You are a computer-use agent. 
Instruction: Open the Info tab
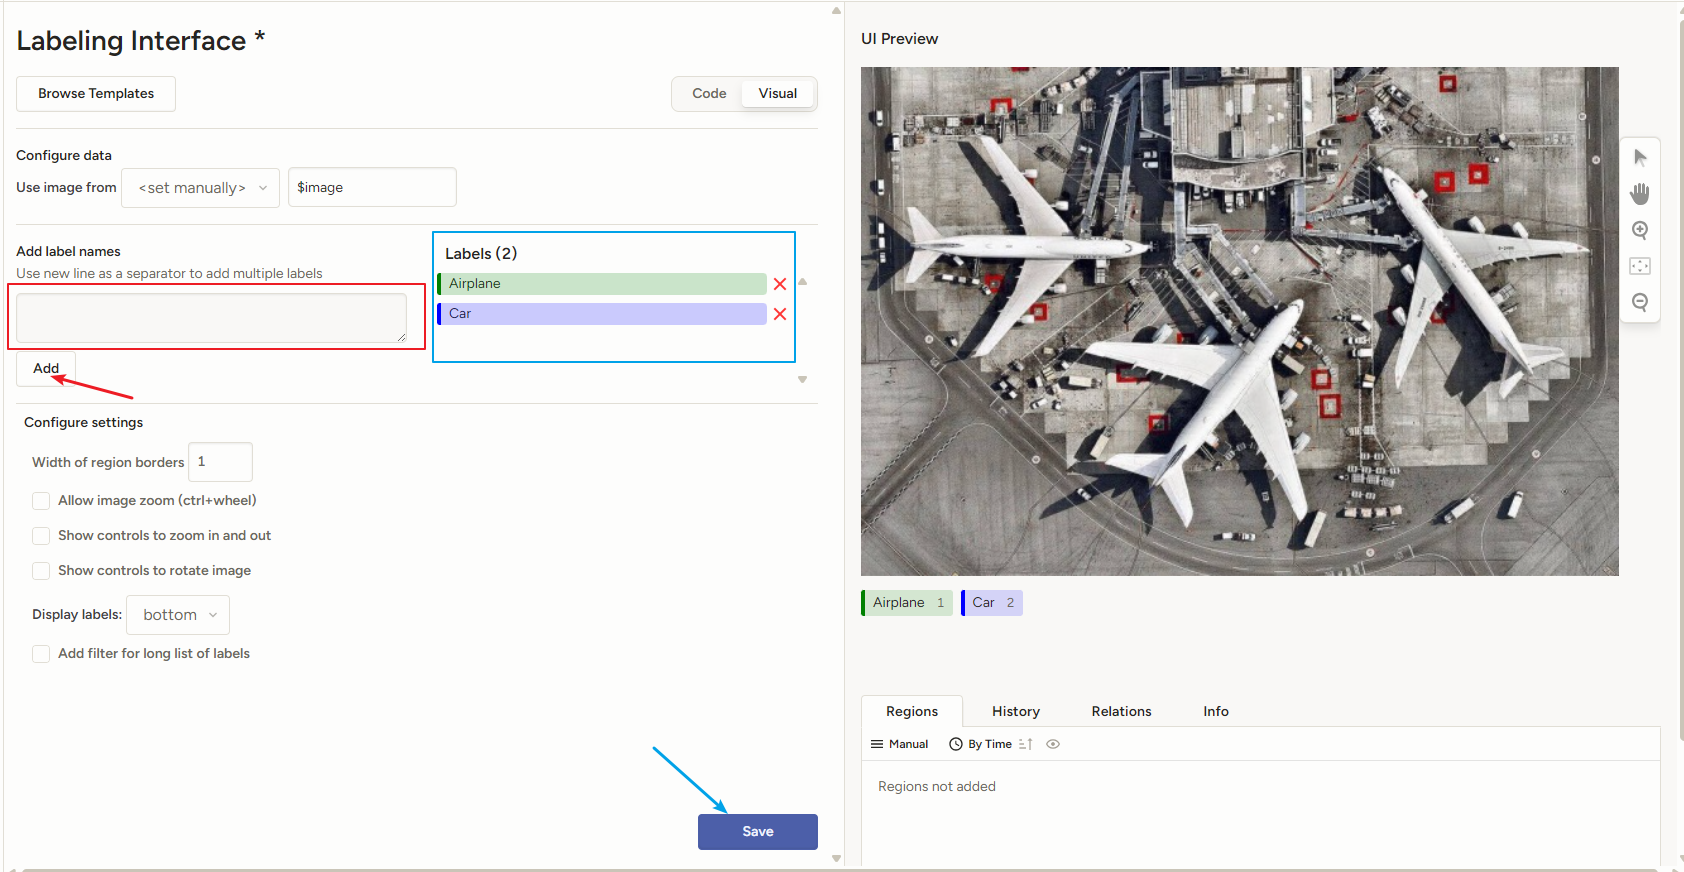[1216, 711]
